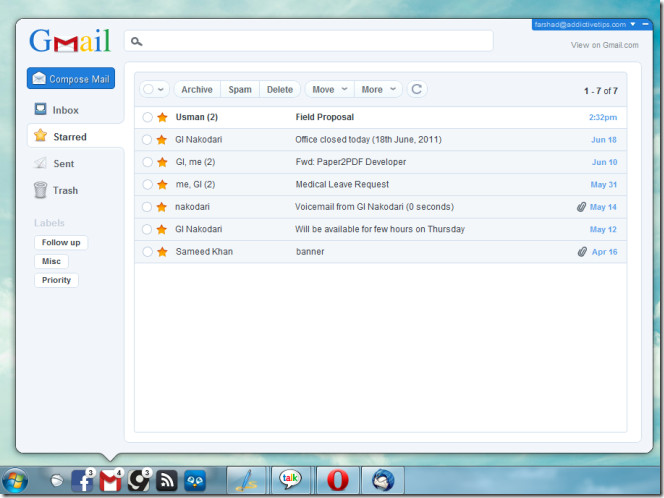Viewport: 664px width, 498px height.
Task: Open the Google Talk taskbar button
Action: [291, 480]
